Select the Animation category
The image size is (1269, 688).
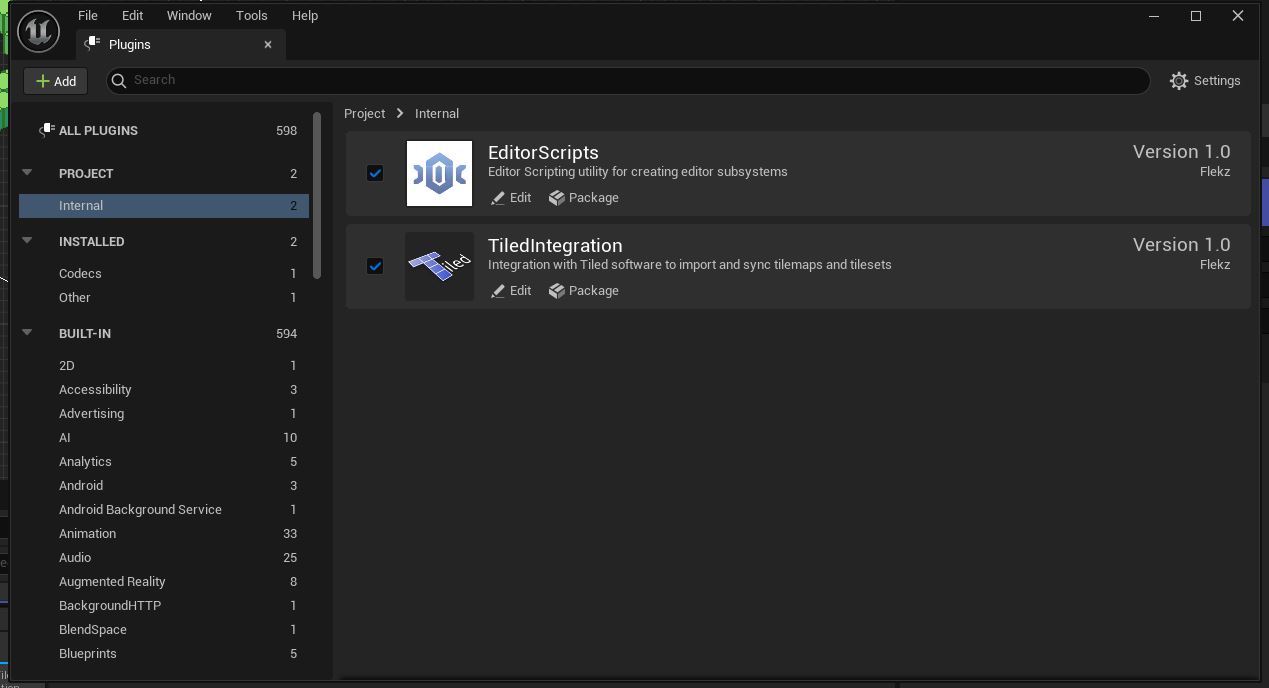(164, 533)
